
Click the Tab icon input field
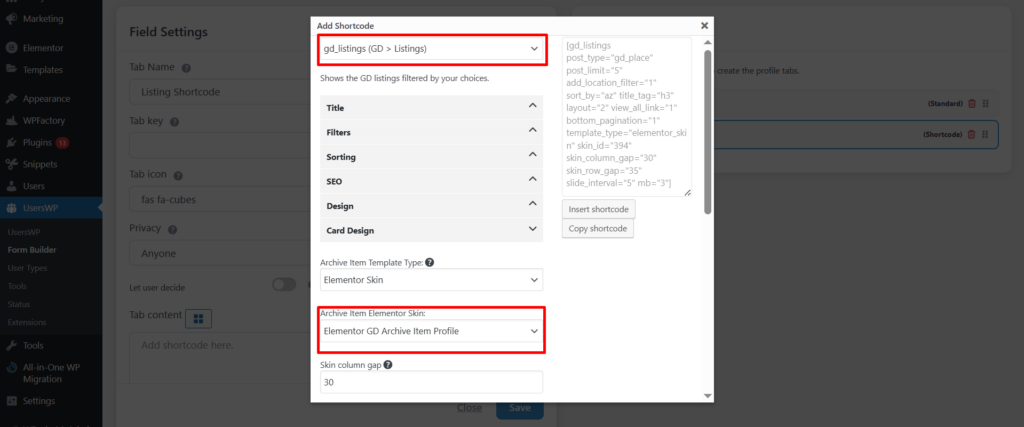[220, 199]
